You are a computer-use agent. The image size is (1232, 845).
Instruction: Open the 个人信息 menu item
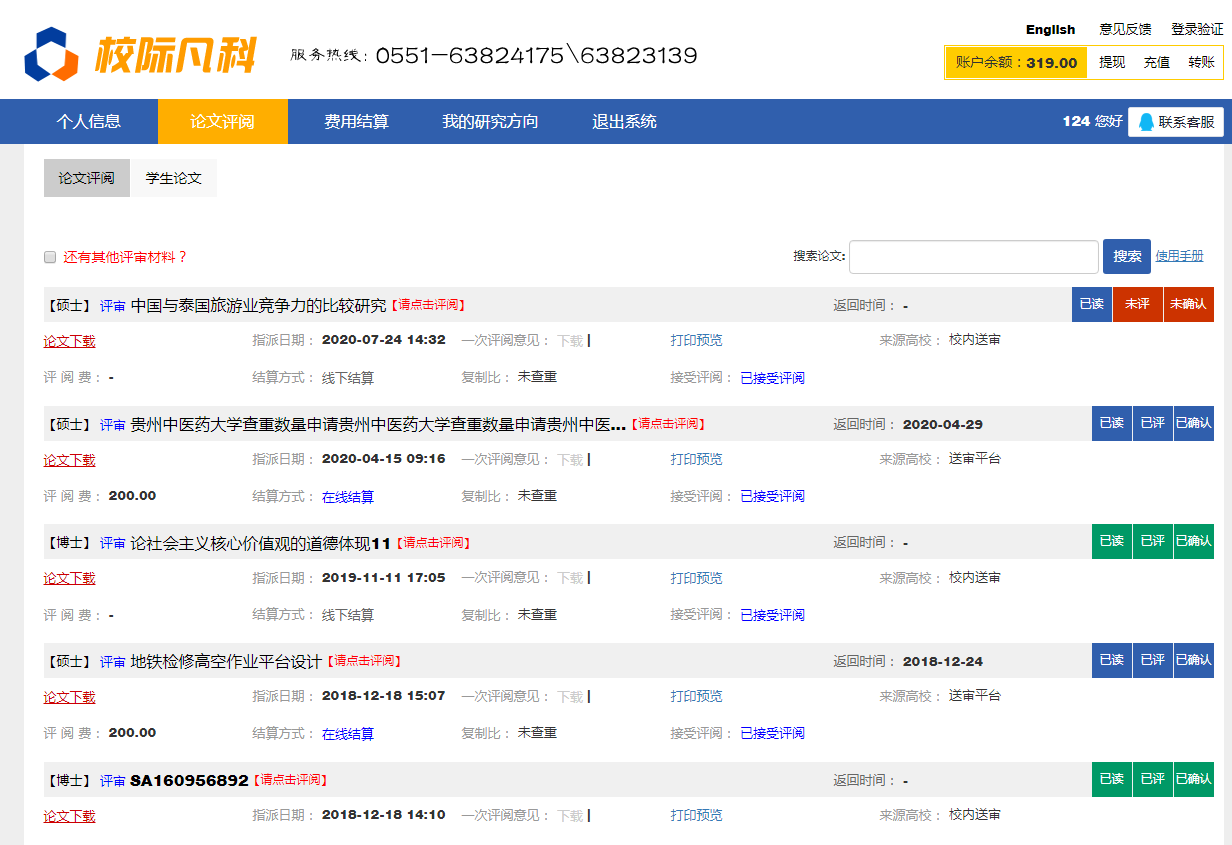point(89,122)
